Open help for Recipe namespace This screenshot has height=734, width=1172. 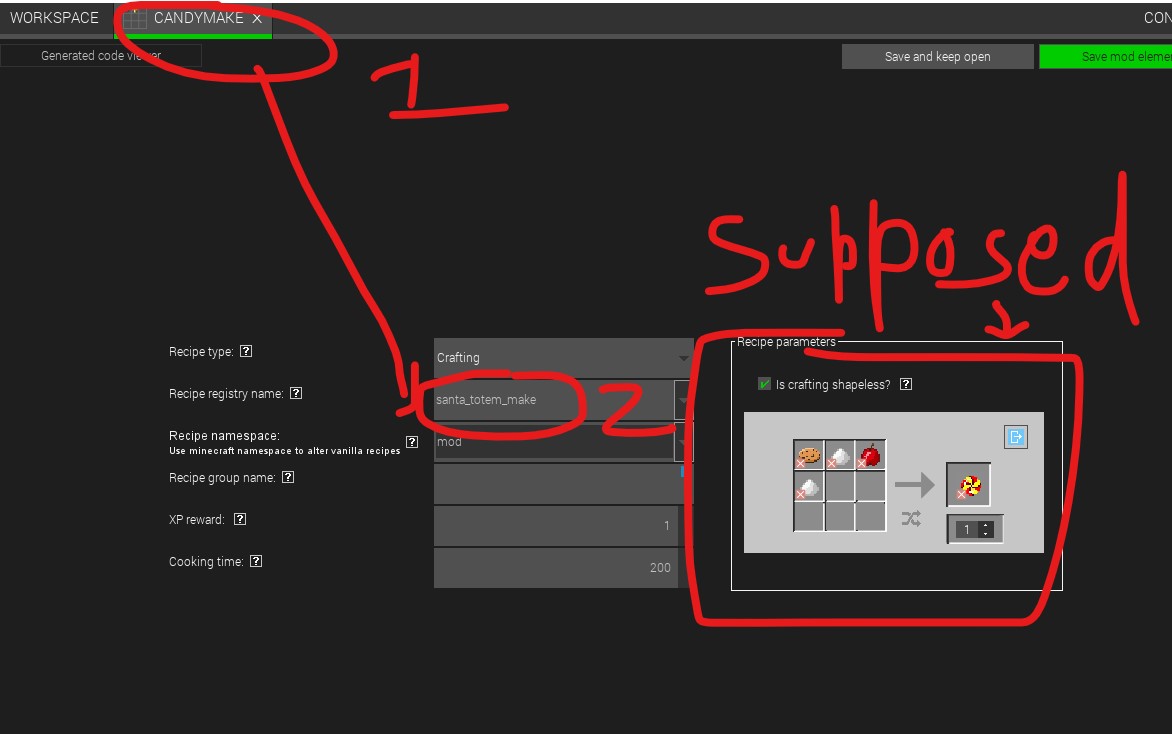[411, 441]
